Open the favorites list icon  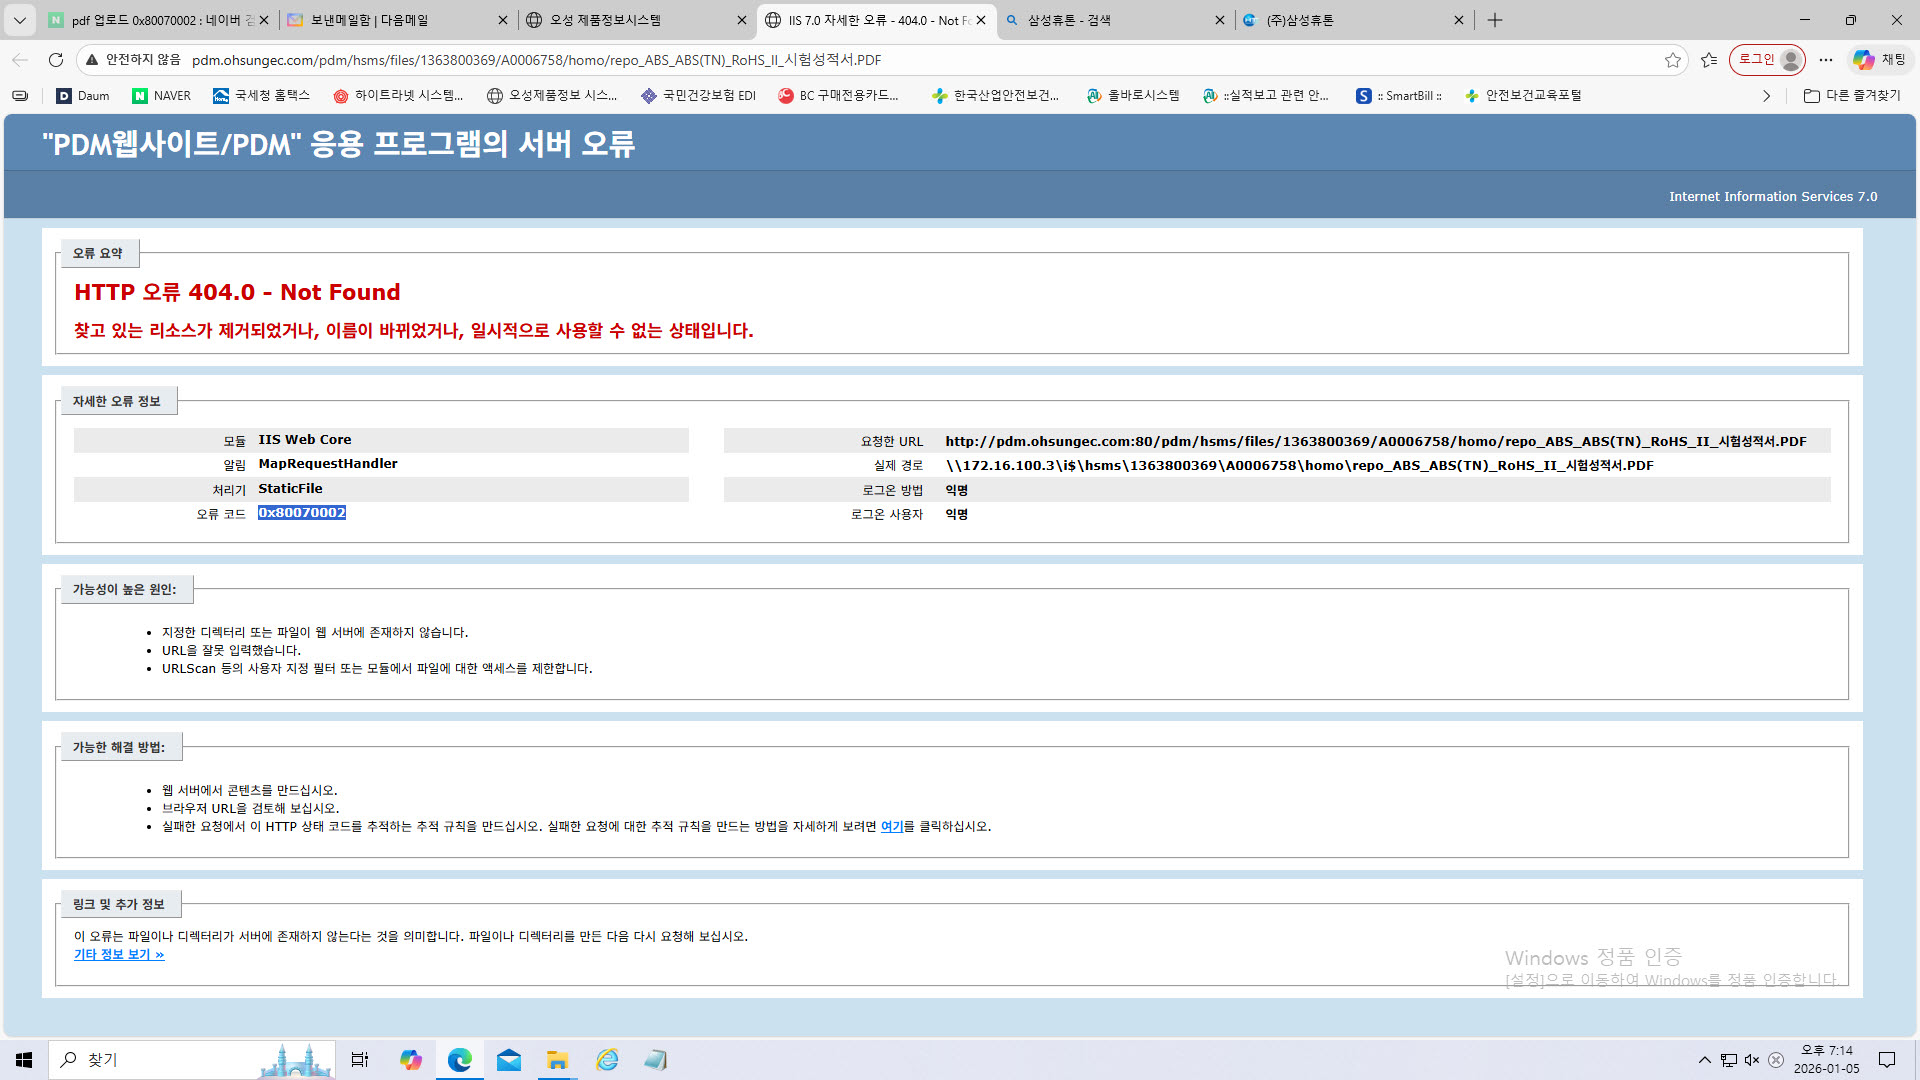tap(1709, 60)
